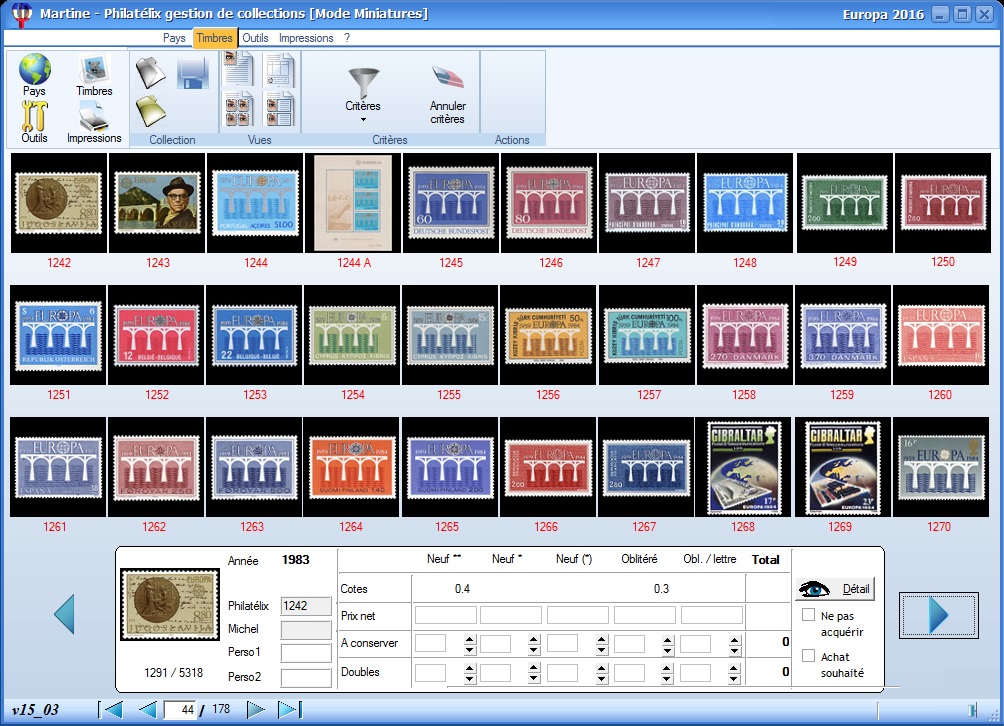Open the Timbres stamp icon
1004x726 pixels.
[x=94, y=69]
